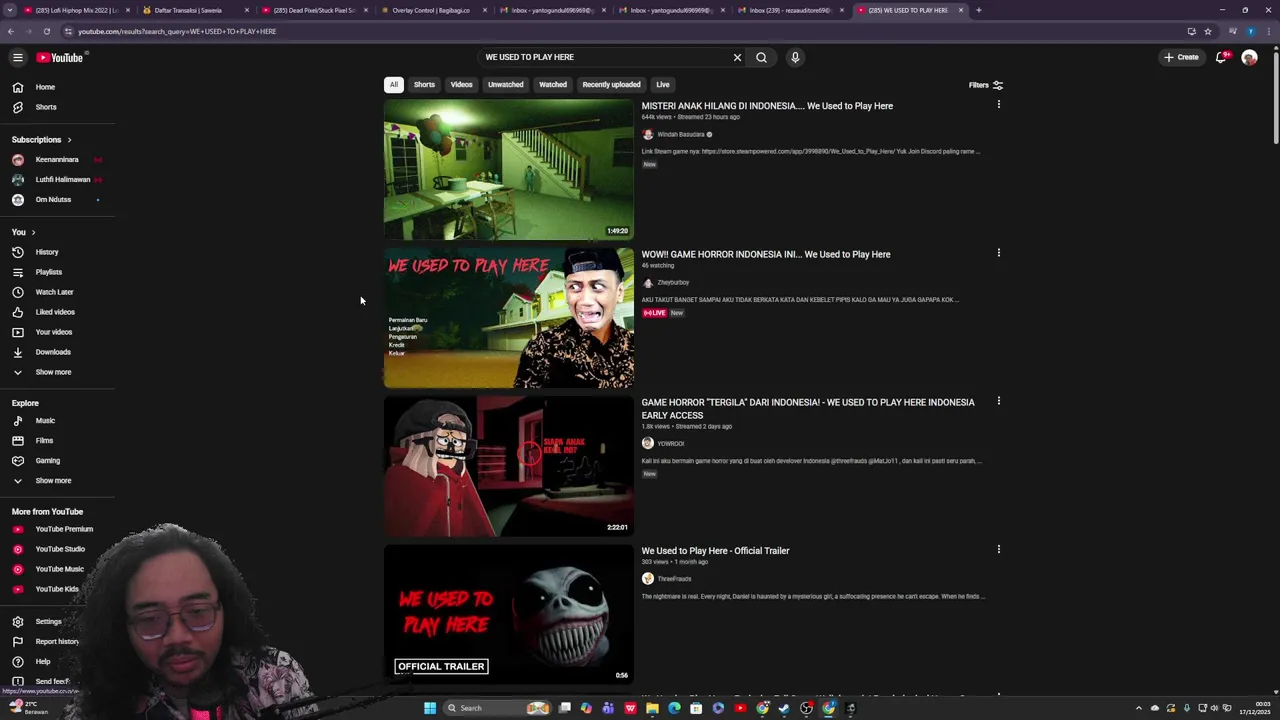Expand the Subscriptions section header
1280x720 pixels.
pyautogui.click(x=42, y=140)
